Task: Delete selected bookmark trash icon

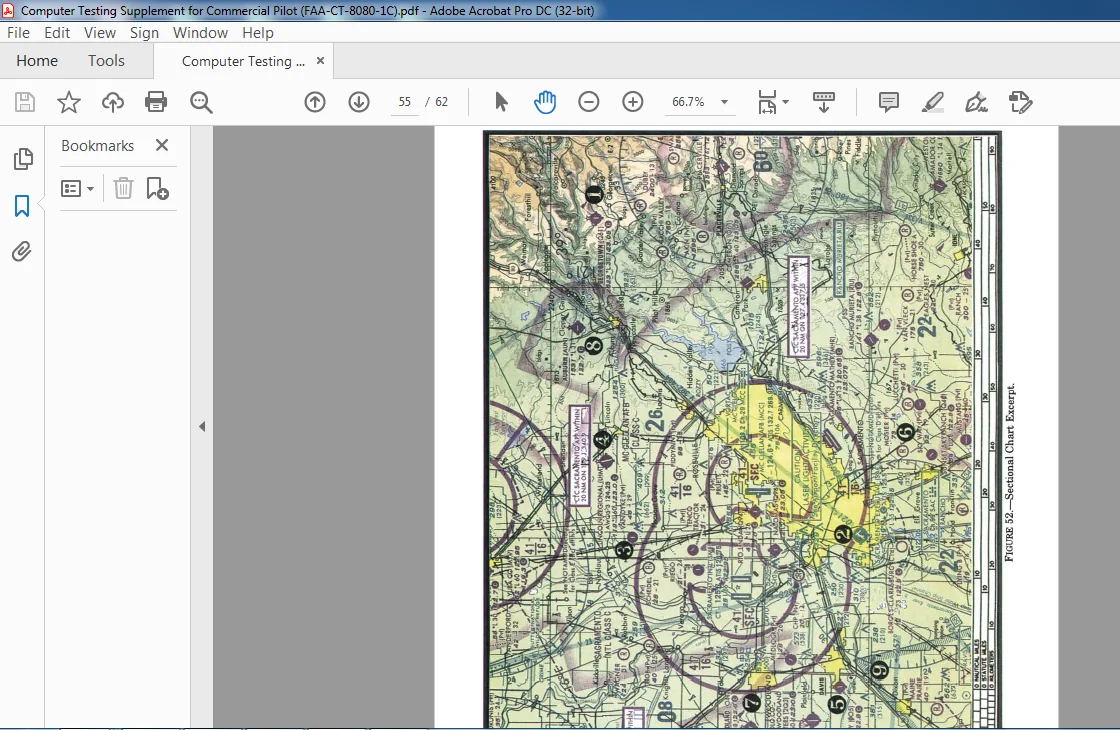Action: tap(123, 188)
